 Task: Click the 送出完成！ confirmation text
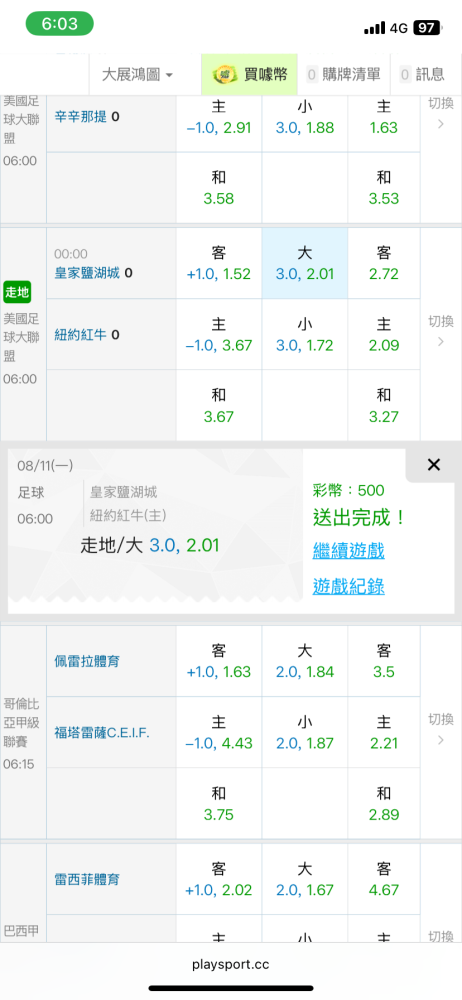(x=359, y=517)
